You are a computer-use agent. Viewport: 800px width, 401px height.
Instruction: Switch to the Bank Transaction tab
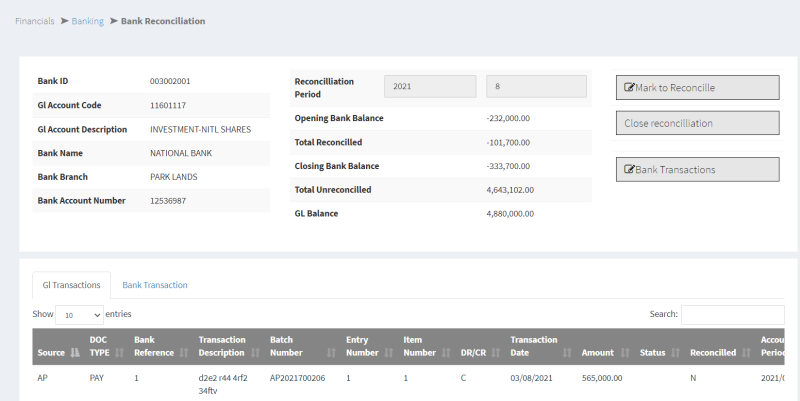coord(155,285)
